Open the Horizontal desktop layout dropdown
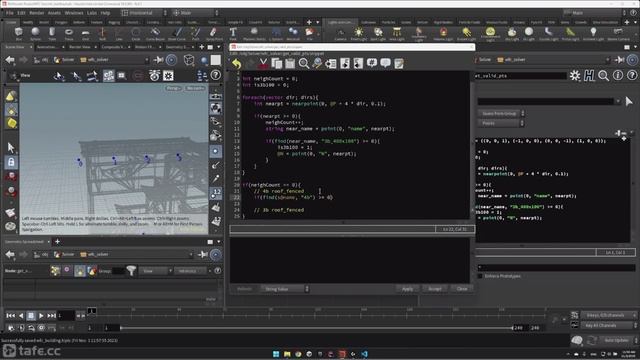The width and height of the screenshot is (640, 360). point(144,13)
